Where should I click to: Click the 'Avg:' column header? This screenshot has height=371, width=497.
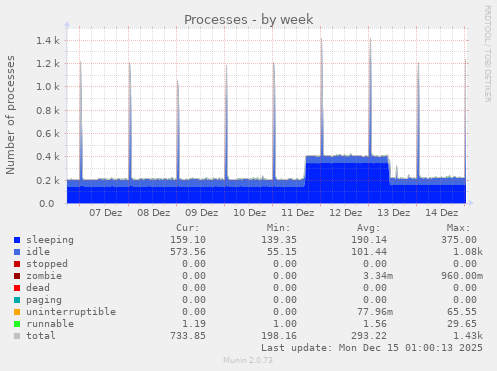click(x=368, y=228)
